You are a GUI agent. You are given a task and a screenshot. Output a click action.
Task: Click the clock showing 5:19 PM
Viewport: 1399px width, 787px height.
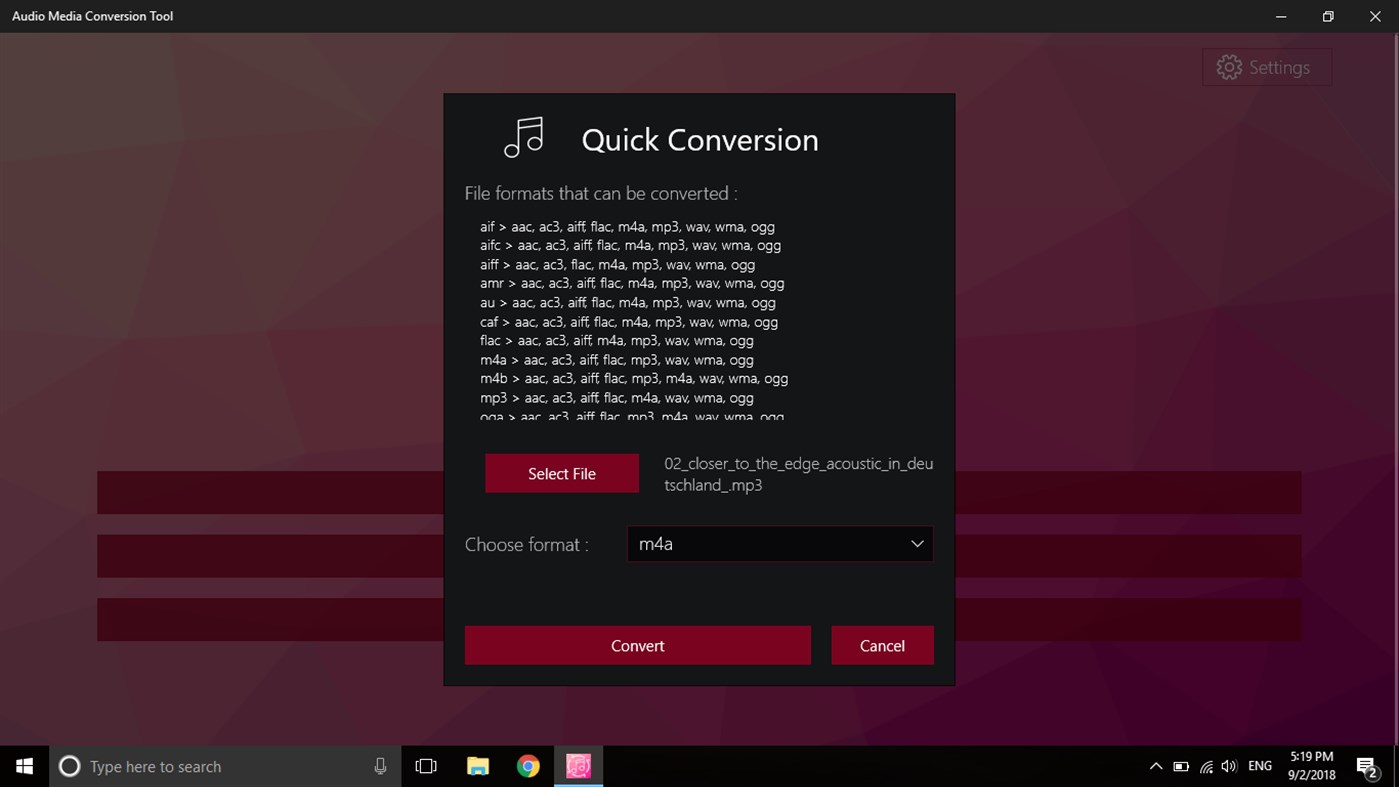pos(1310,765)
